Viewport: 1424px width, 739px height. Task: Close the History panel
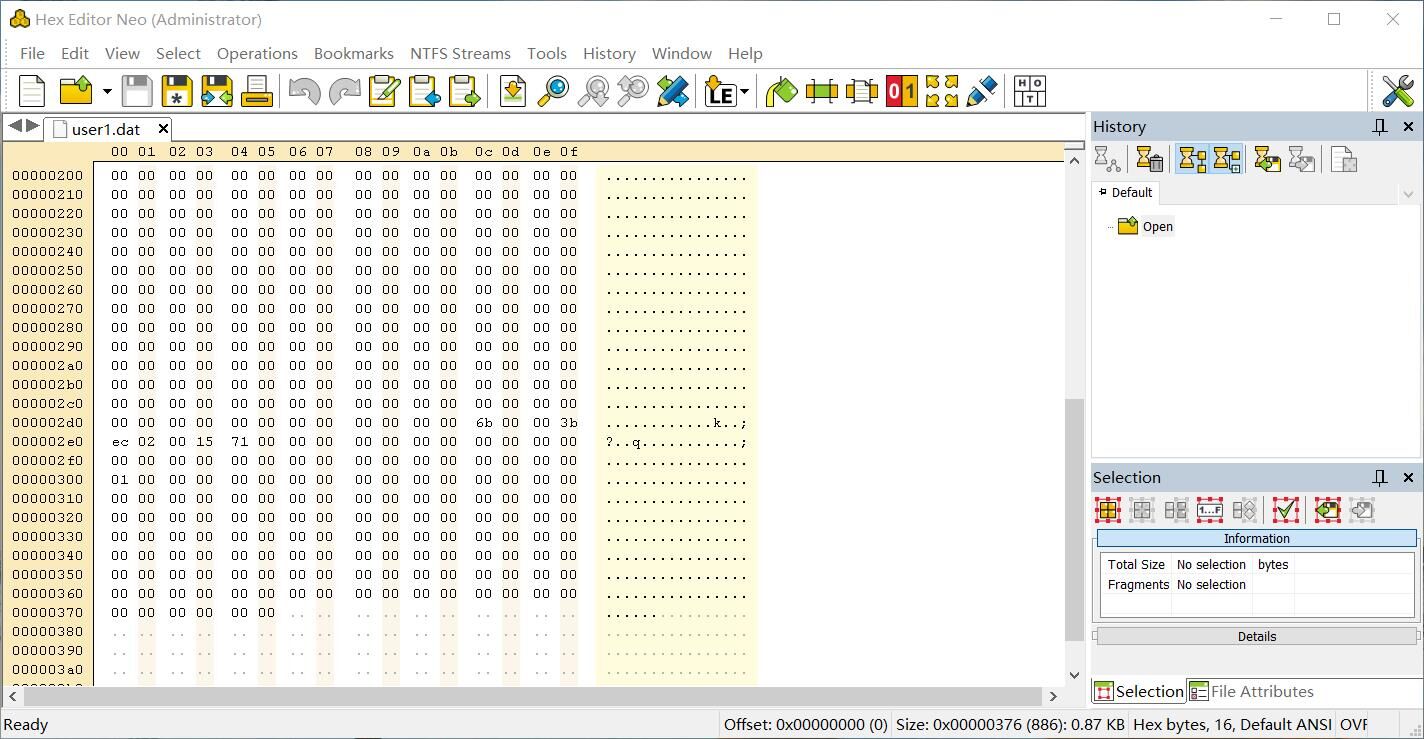click(1408, 126)
